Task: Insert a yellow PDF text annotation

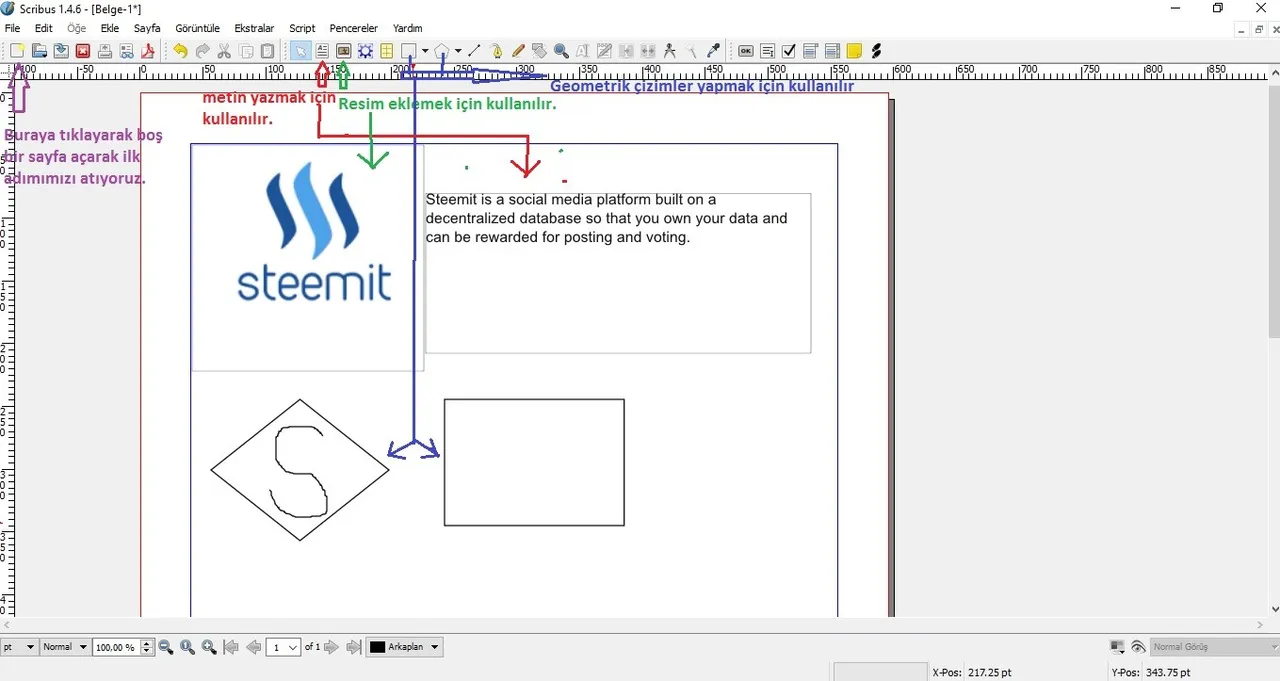Action: (854, 51)
